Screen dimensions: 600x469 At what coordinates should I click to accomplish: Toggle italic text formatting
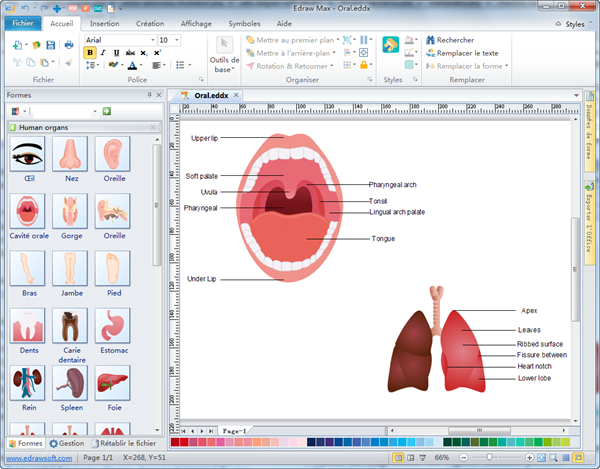click(104, 53)
